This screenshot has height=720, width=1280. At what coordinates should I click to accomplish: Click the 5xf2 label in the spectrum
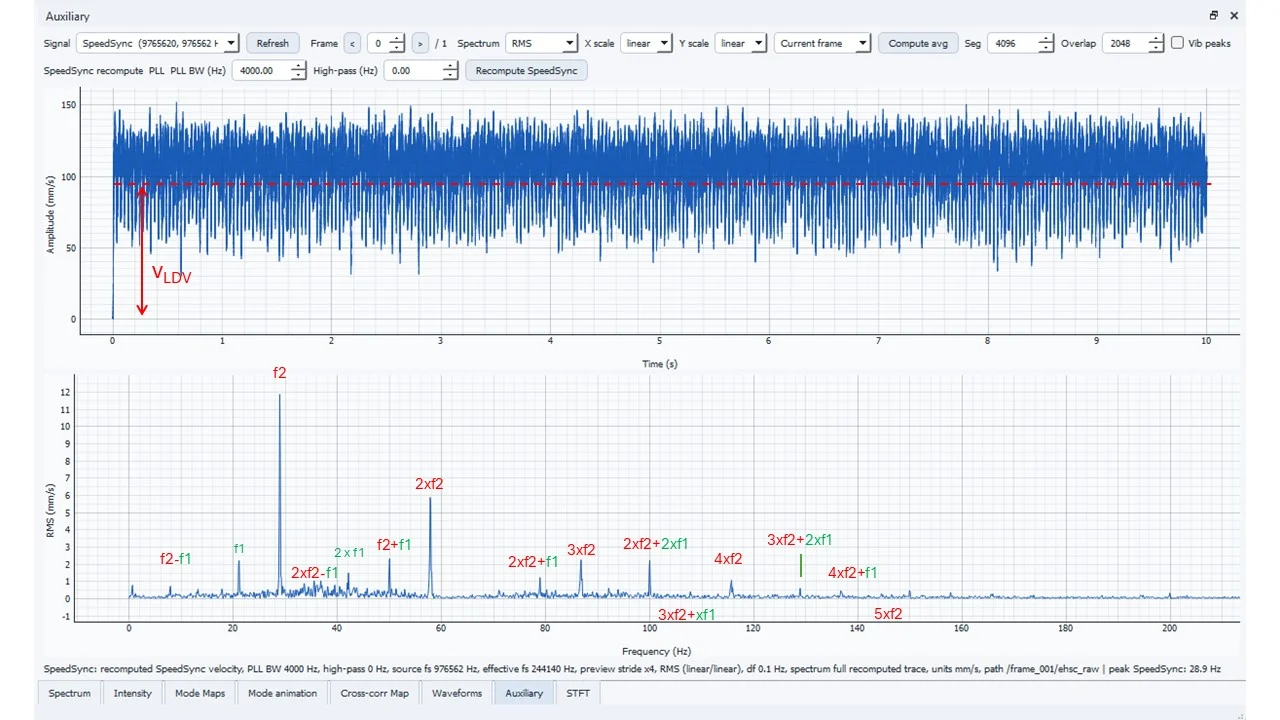[x=889, y=614]
